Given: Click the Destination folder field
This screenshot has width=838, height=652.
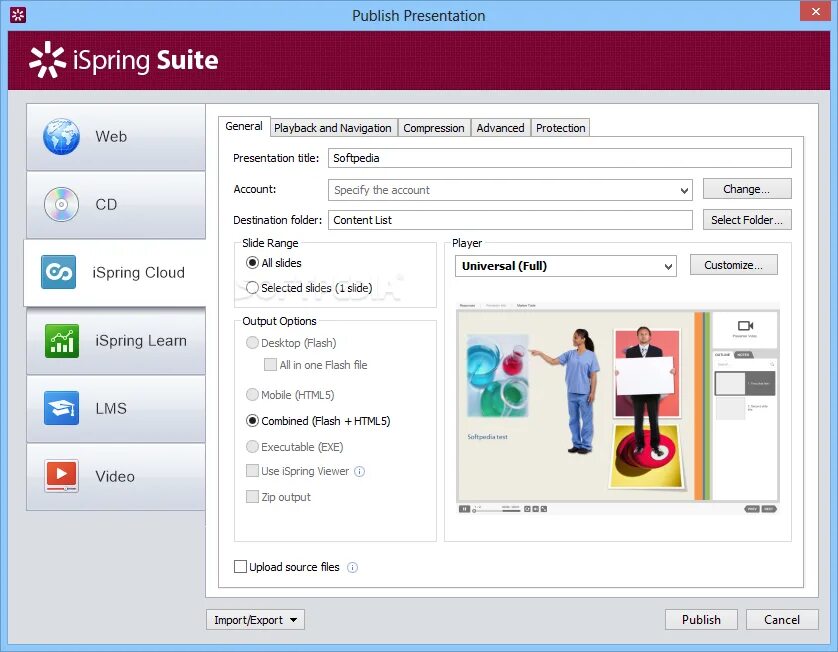Looking at the screenshot, I should pyautogui.click(x=510, y=220).
